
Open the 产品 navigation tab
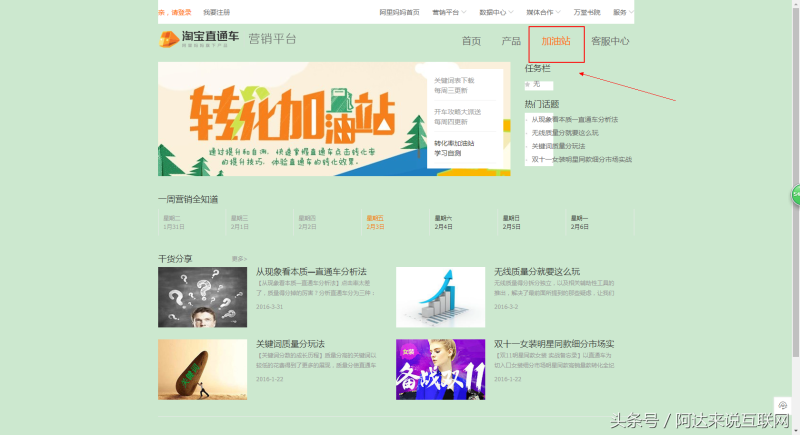coord(511,41)
